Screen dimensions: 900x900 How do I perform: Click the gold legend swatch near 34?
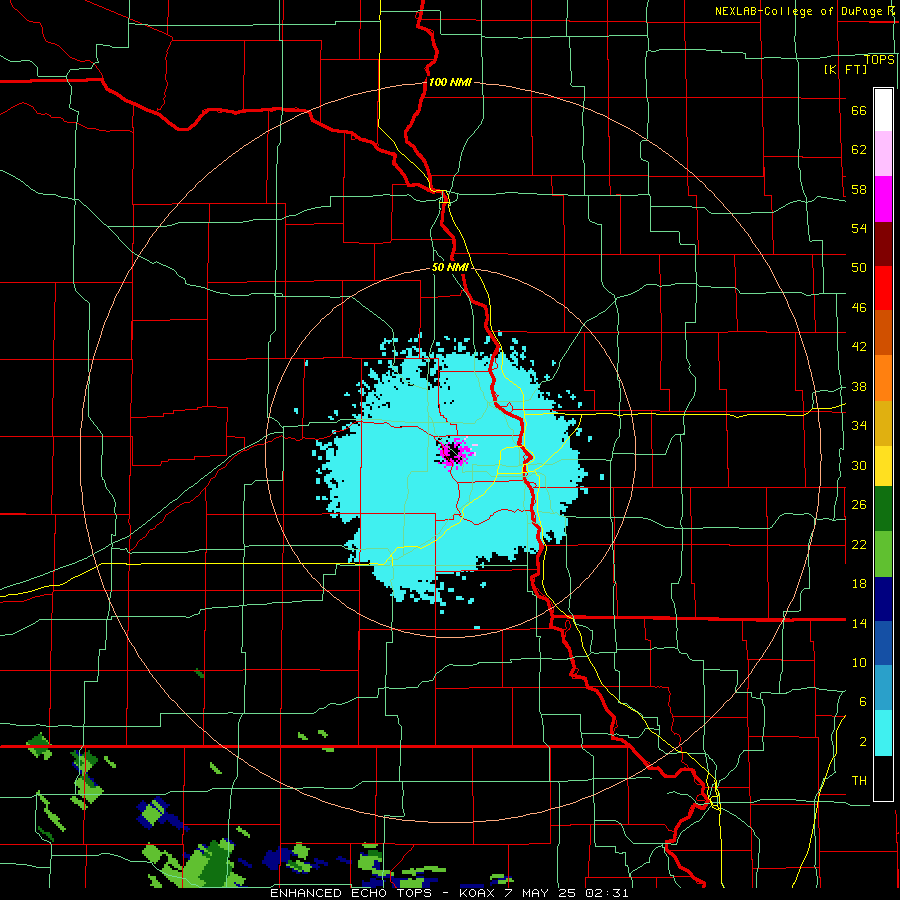[883, 423]
